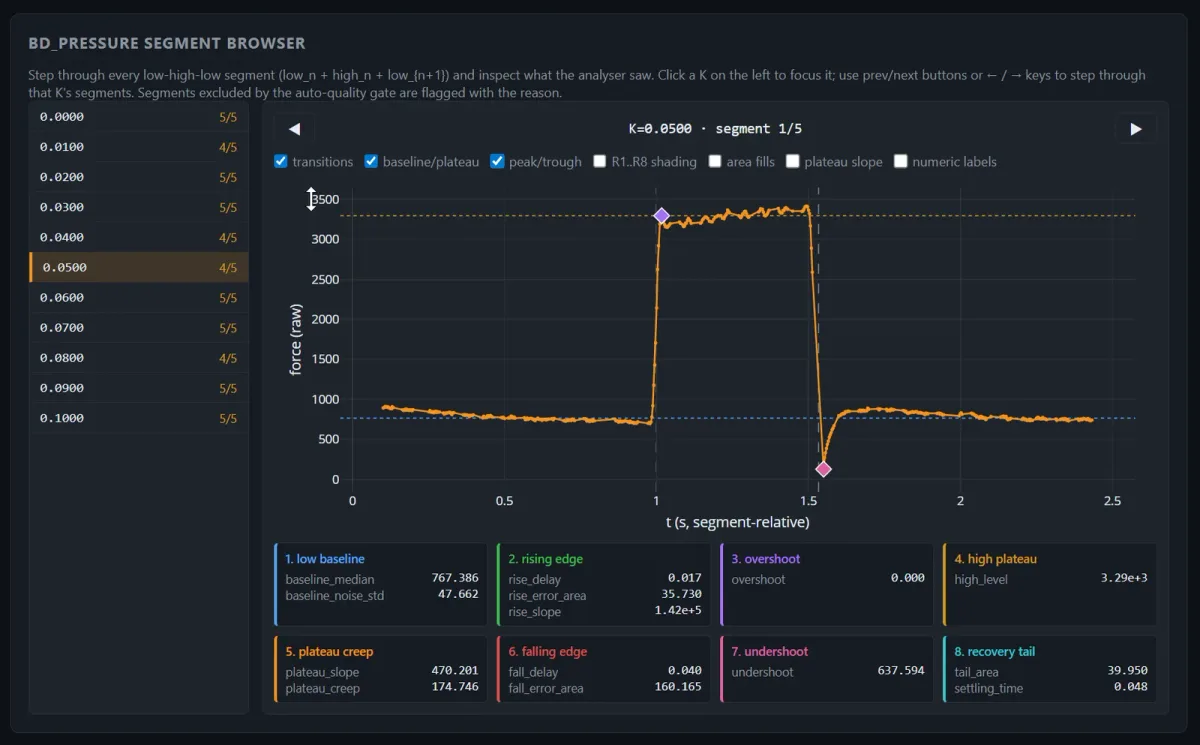
Task: Enable R1..R8 shading
Action: coord(600,161)
